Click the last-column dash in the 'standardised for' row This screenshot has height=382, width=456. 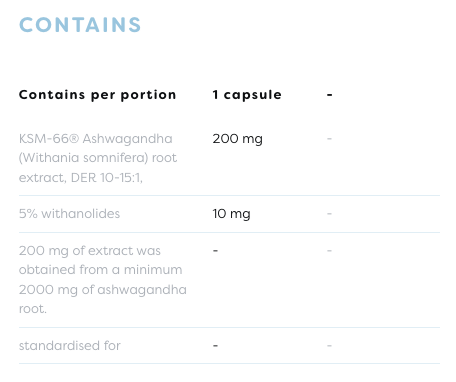pos(329,346)
